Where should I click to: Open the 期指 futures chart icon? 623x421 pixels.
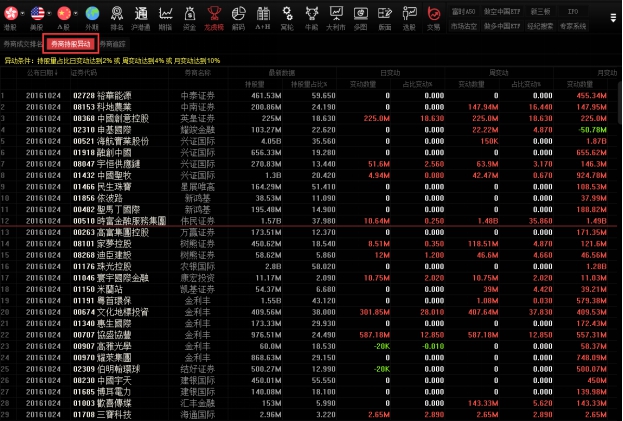tap(166, 13)
